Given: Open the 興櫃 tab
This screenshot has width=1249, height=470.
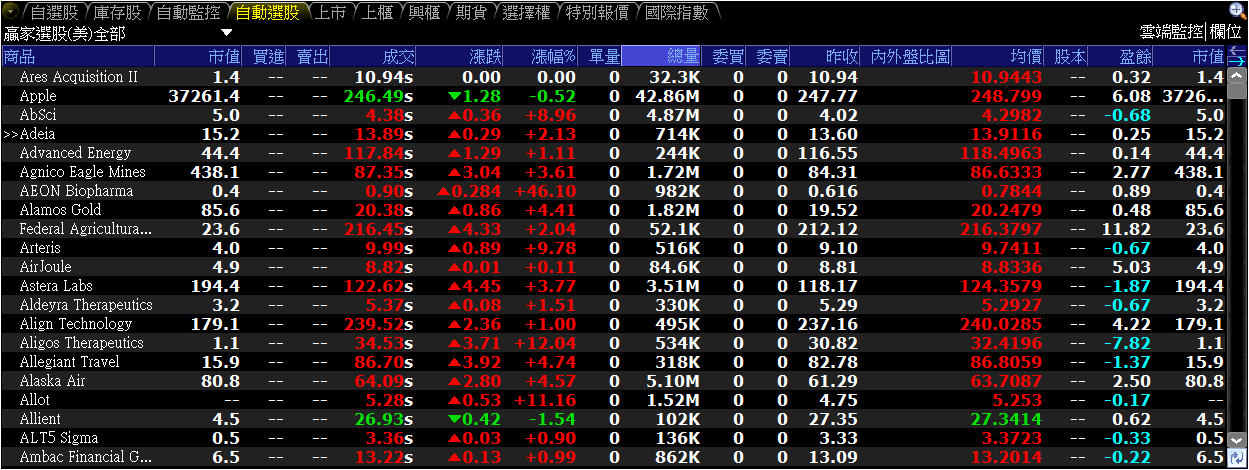Looking at the screenshot, I should 424,13.
